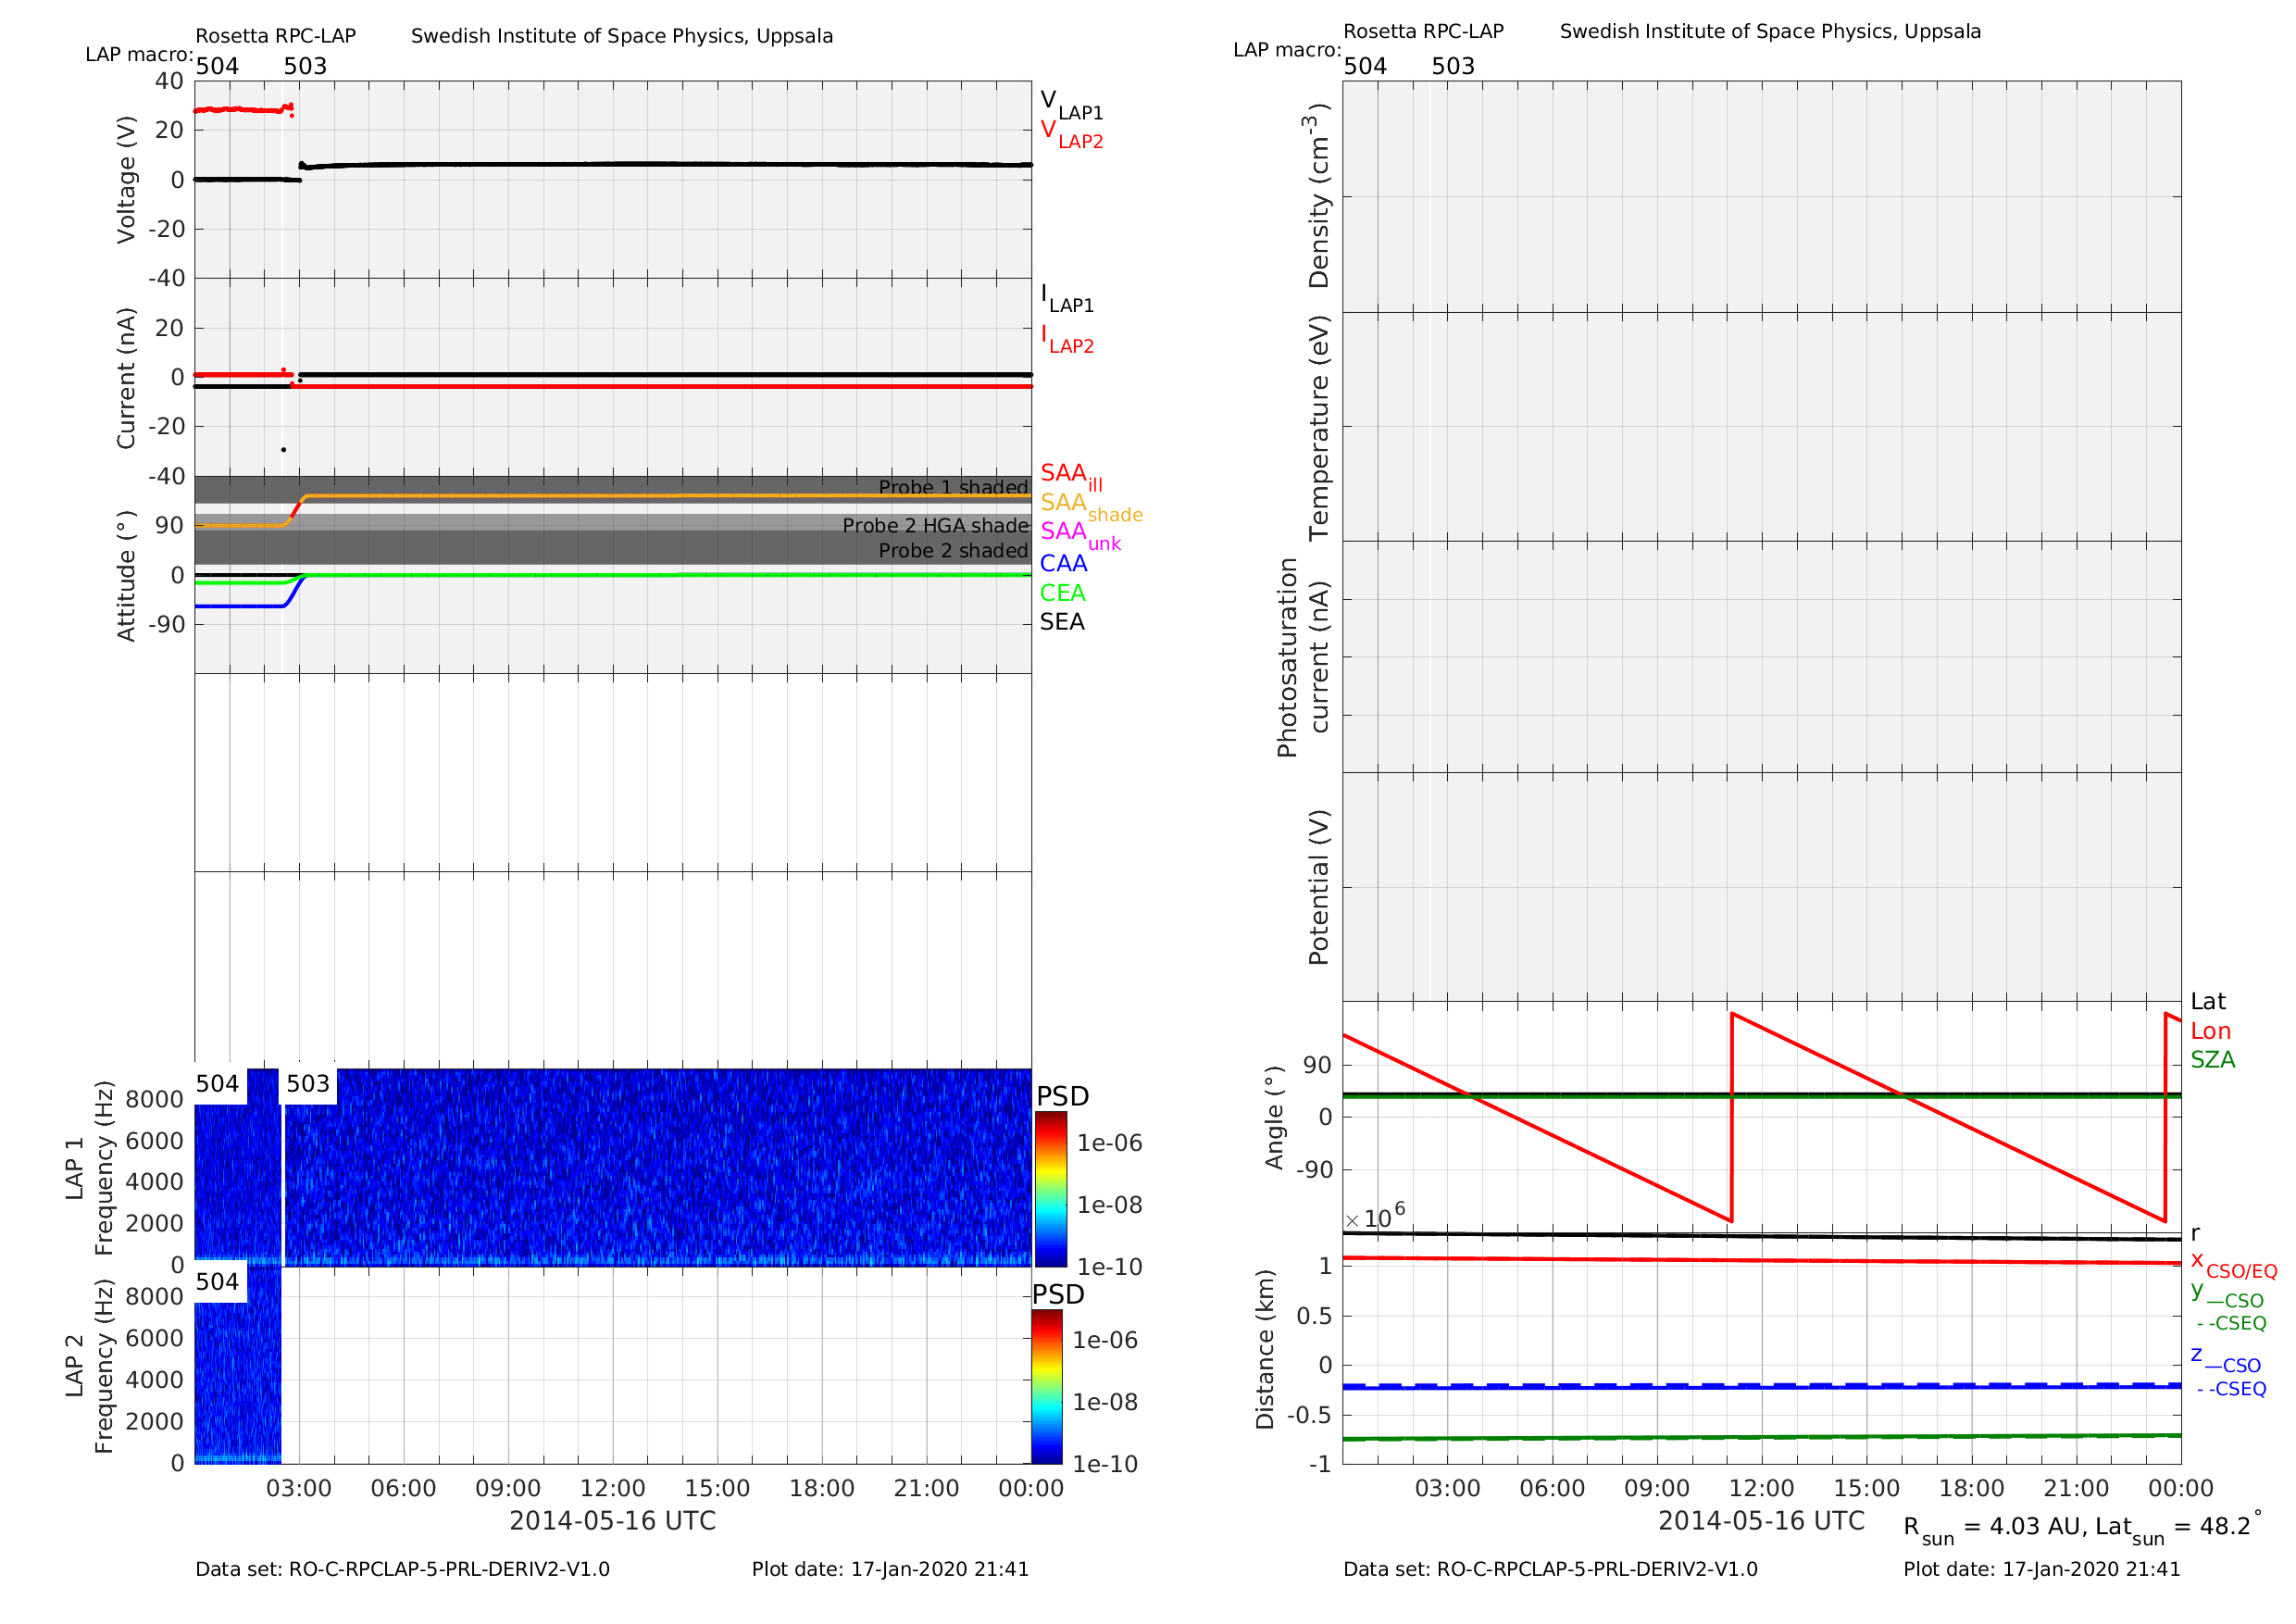Click the green CEA legend entry

click(1062, 593)
